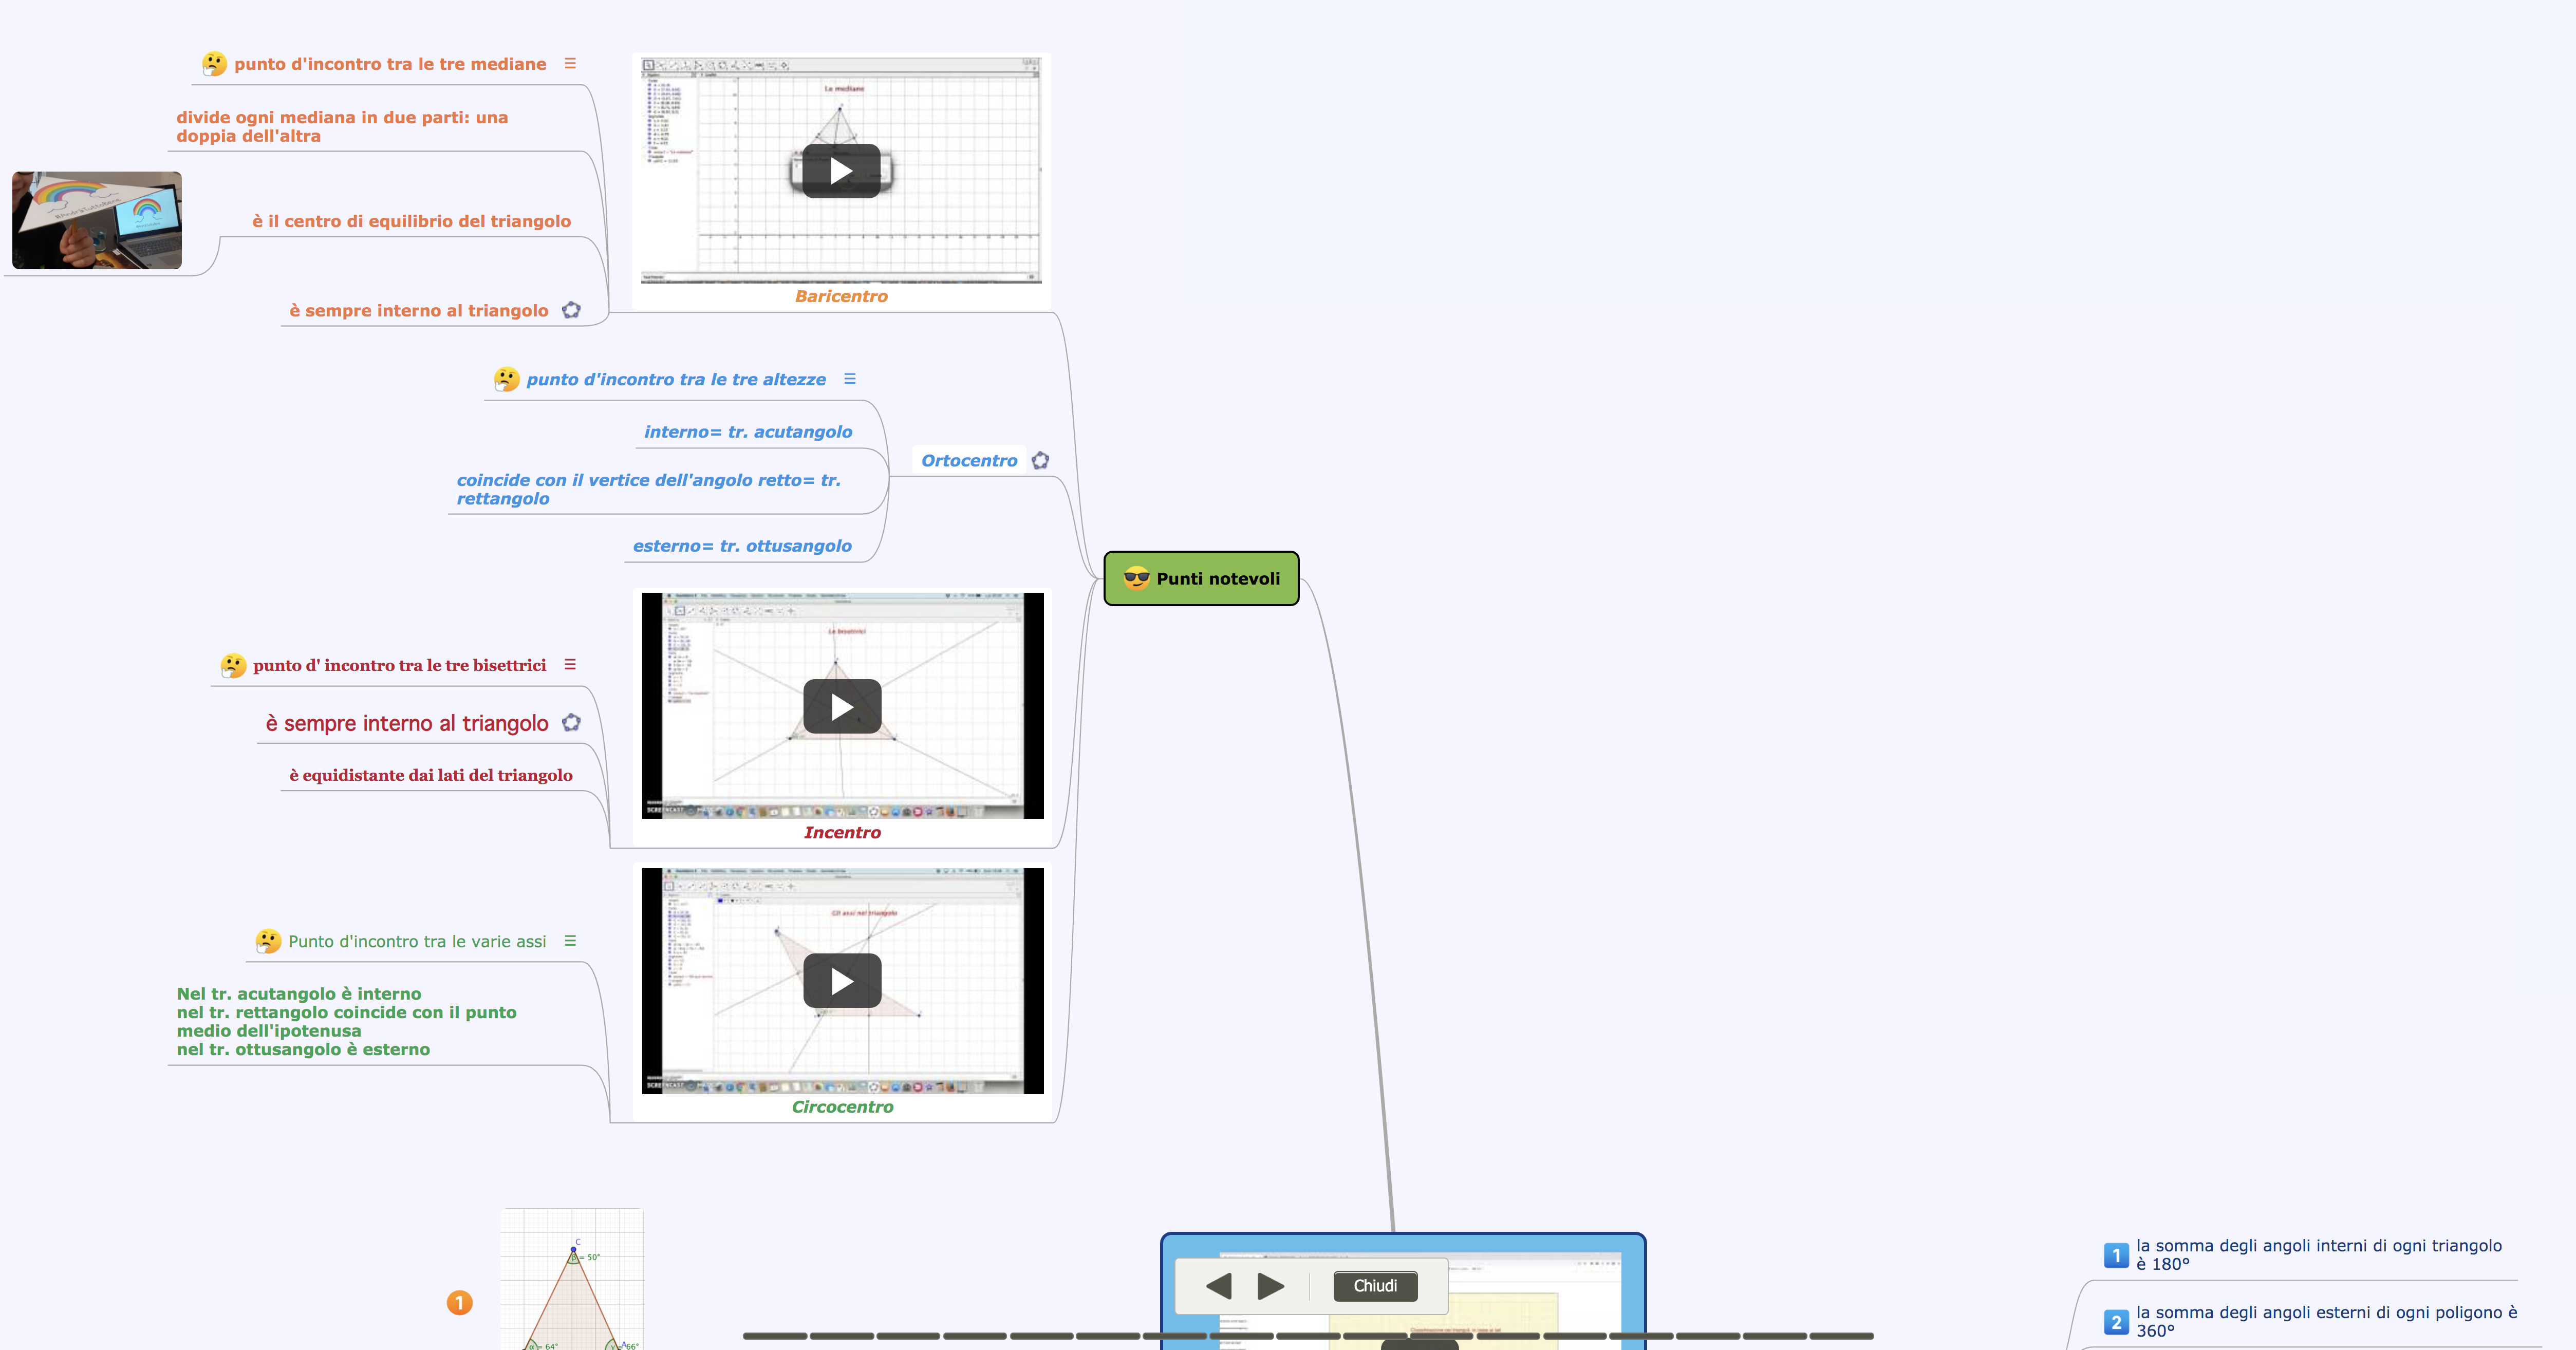Click first segment of bottom slide timeline
The height and width of the screenshot is (1350, 2576).
[774, 1336]
